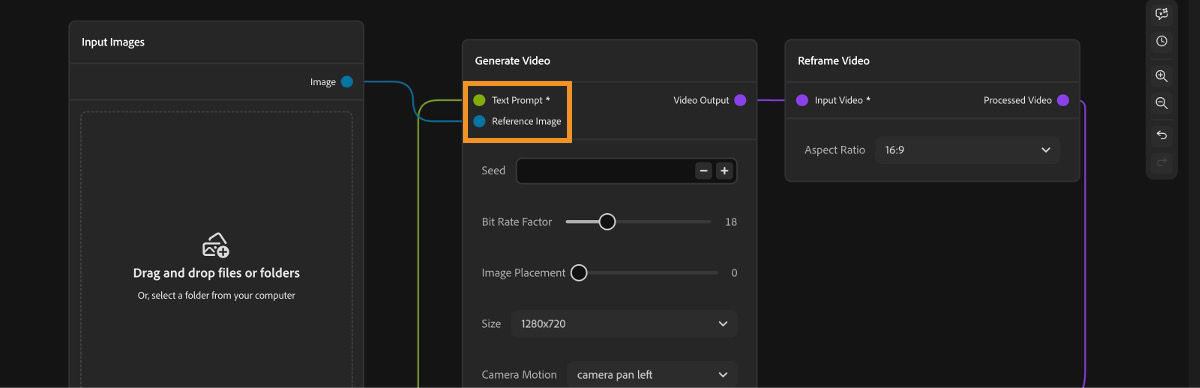Select the Generate Video node title

click(x=512, y=61)
